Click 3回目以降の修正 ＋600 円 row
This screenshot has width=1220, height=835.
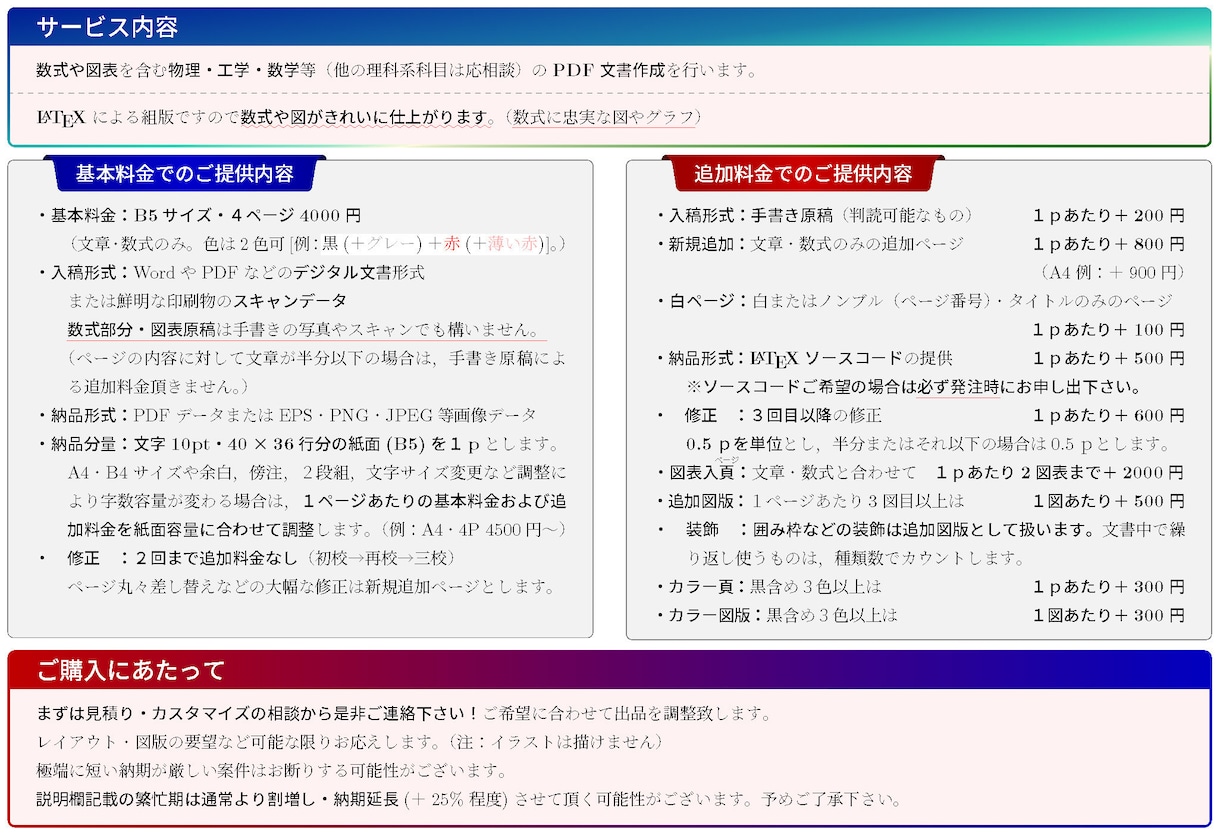pos(920,415)
